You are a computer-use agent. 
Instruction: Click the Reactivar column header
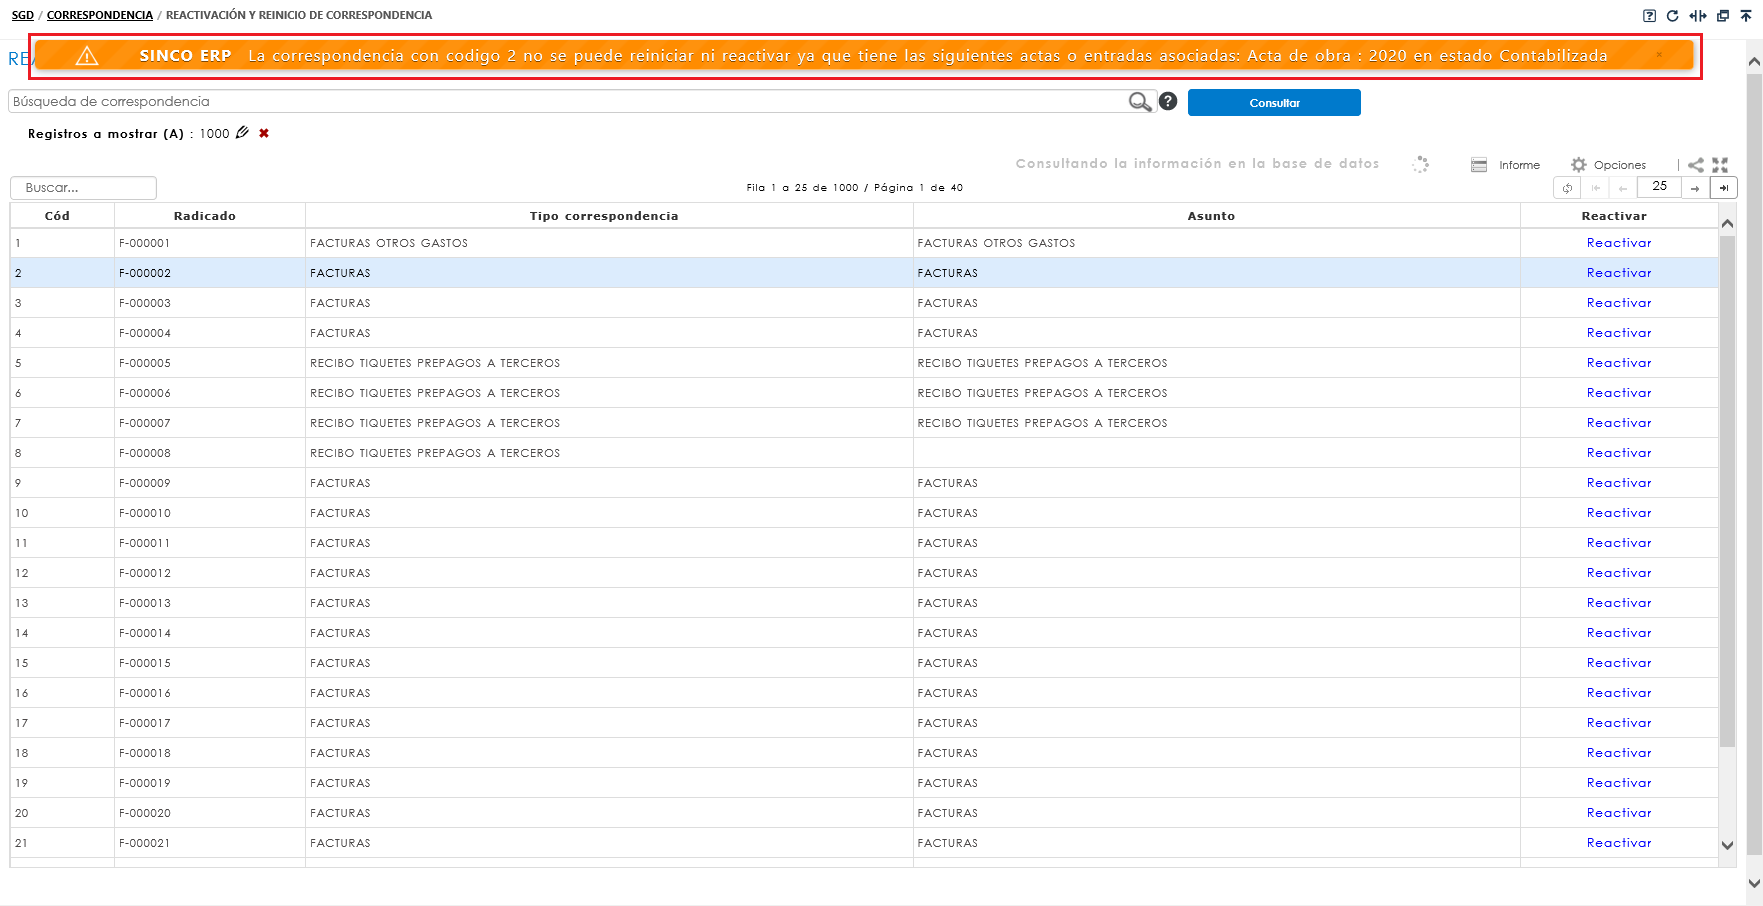click(x=1614, y=216)
